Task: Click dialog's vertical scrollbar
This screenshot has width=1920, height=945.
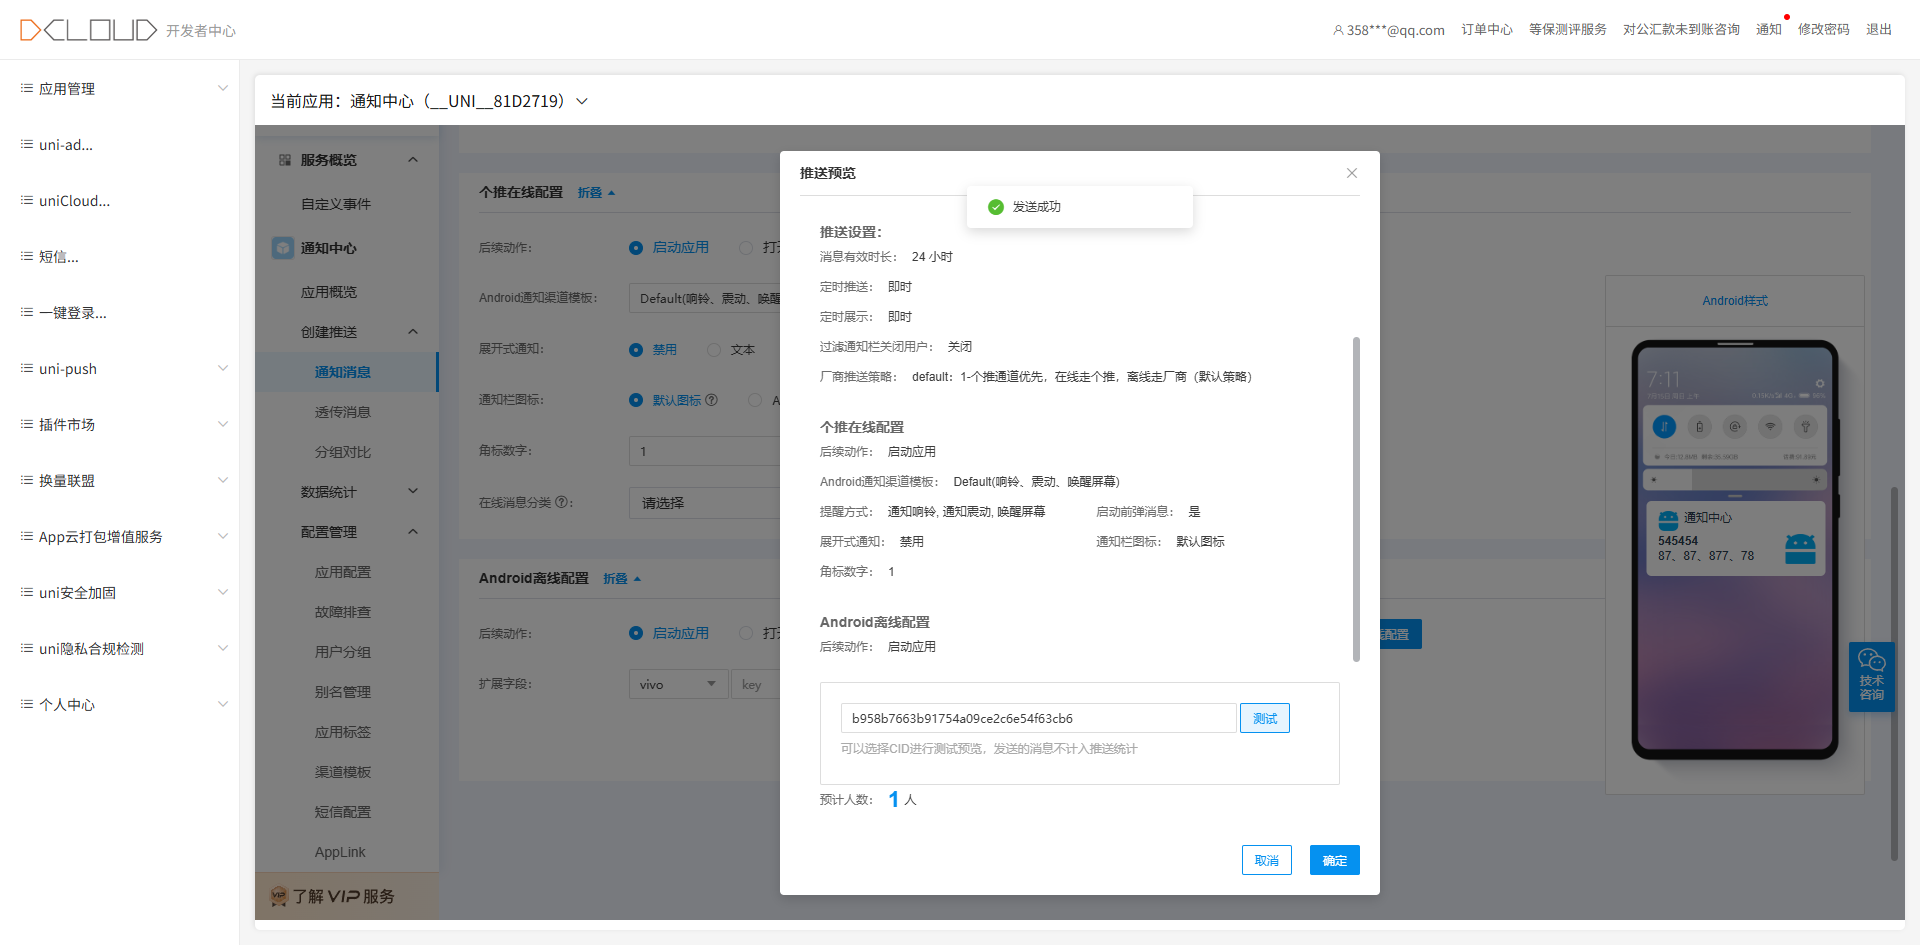Action: click(1356, 499)
